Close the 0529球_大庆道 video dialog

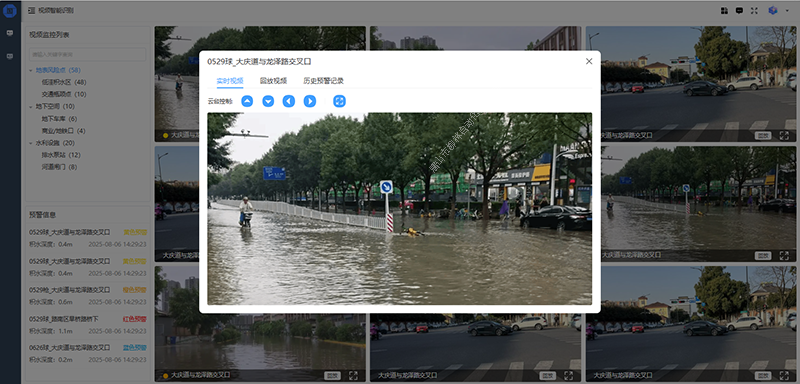(x=589, y=61)
